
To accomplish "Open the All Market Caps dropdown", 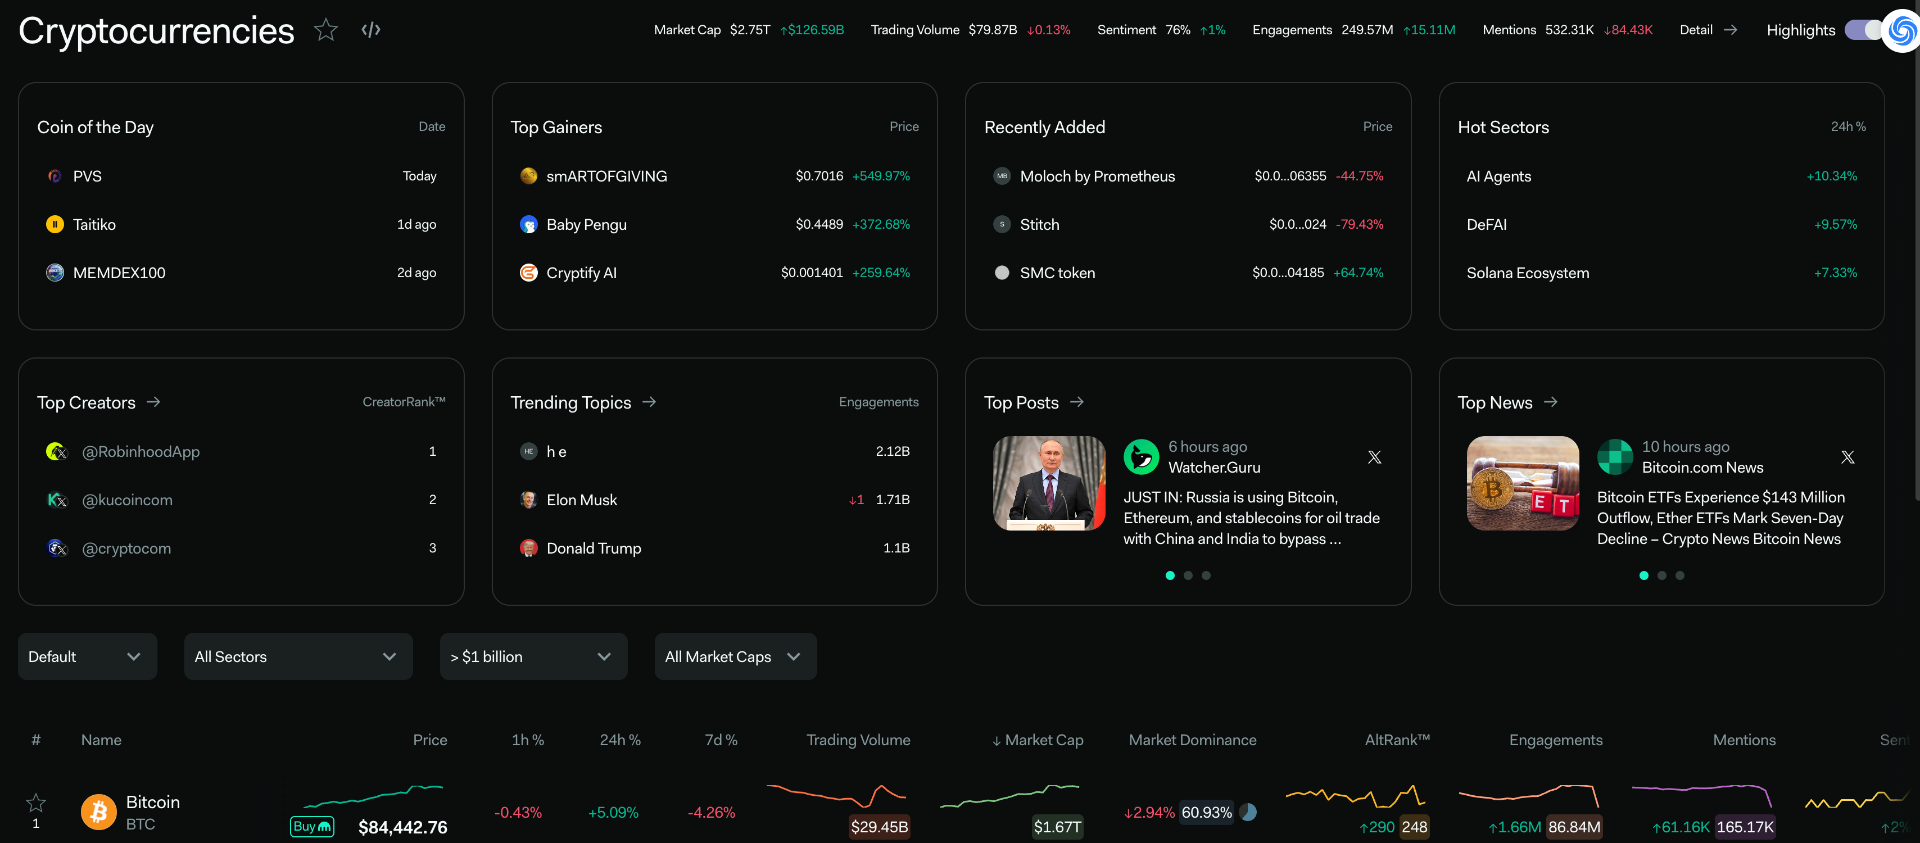I will pos(736,656).
